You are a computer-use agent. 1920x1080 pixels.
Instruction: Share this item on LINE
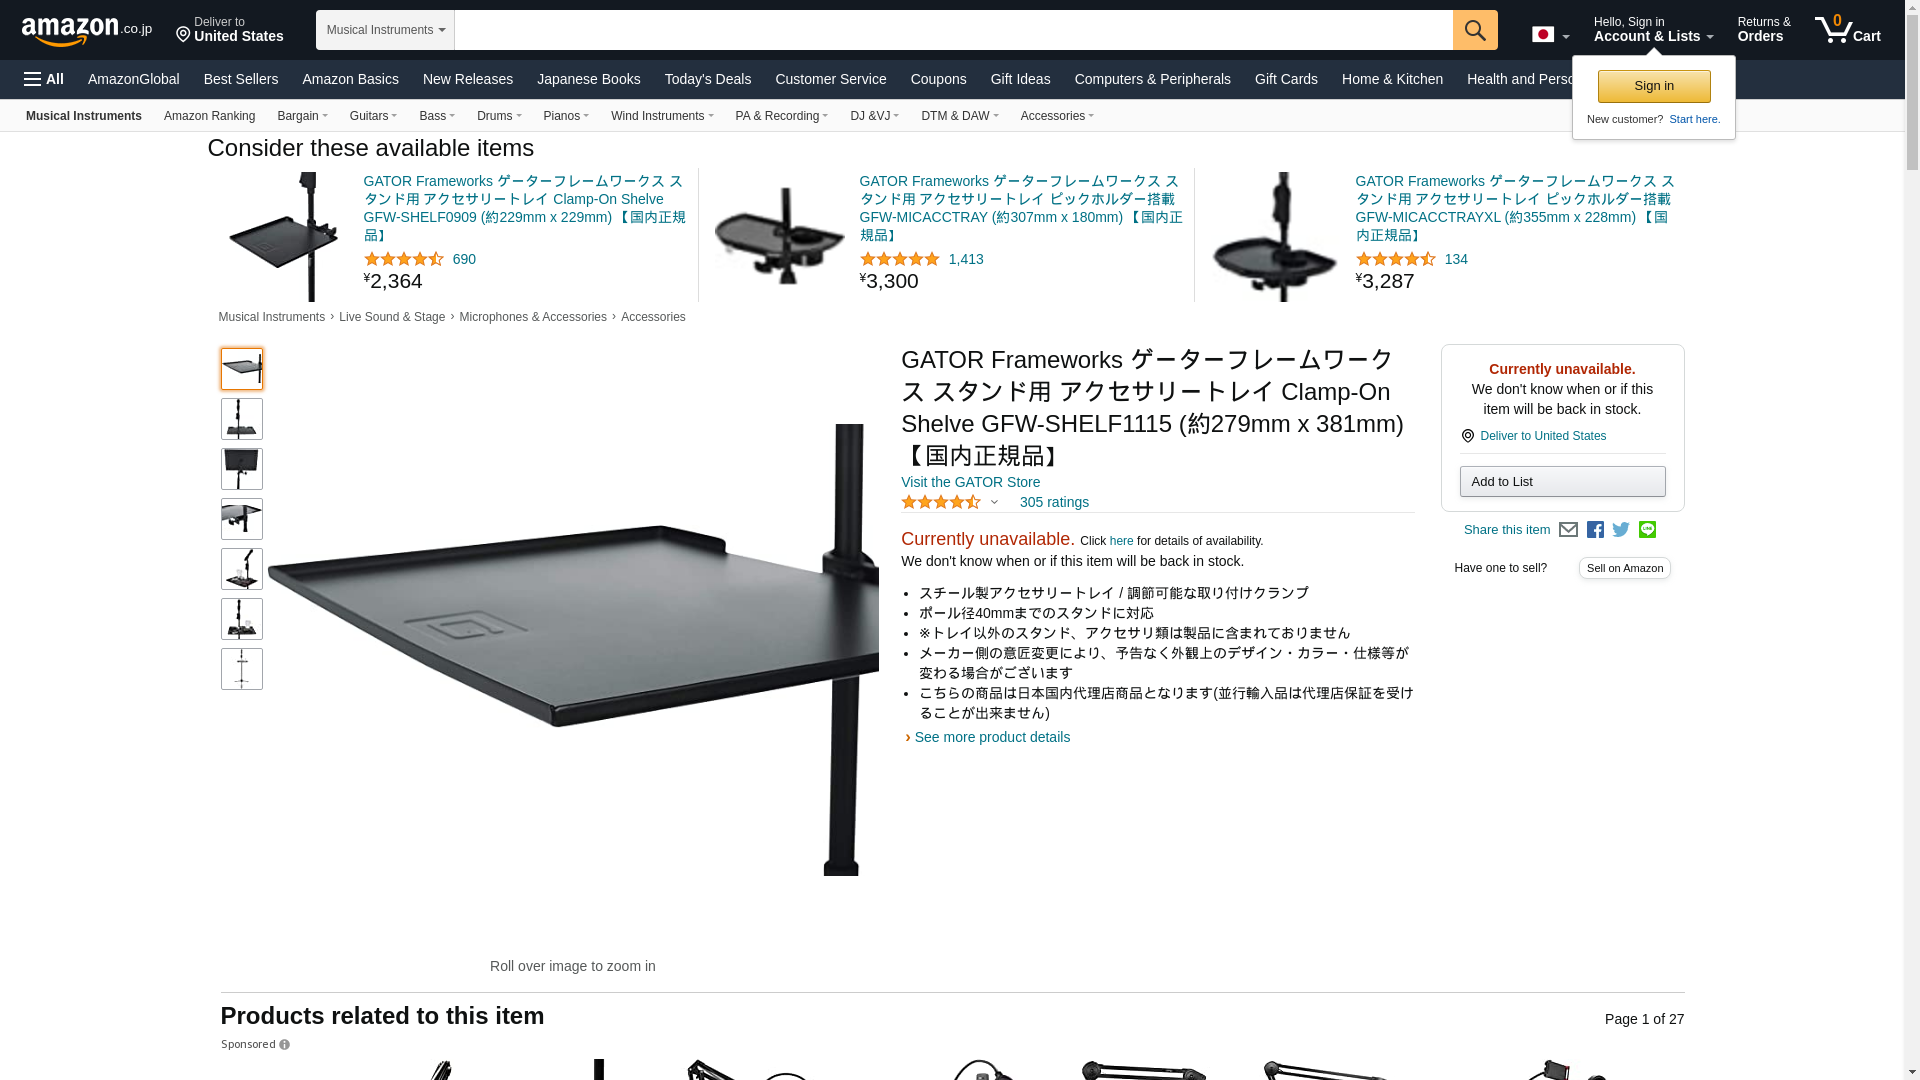click(1647, 530)
